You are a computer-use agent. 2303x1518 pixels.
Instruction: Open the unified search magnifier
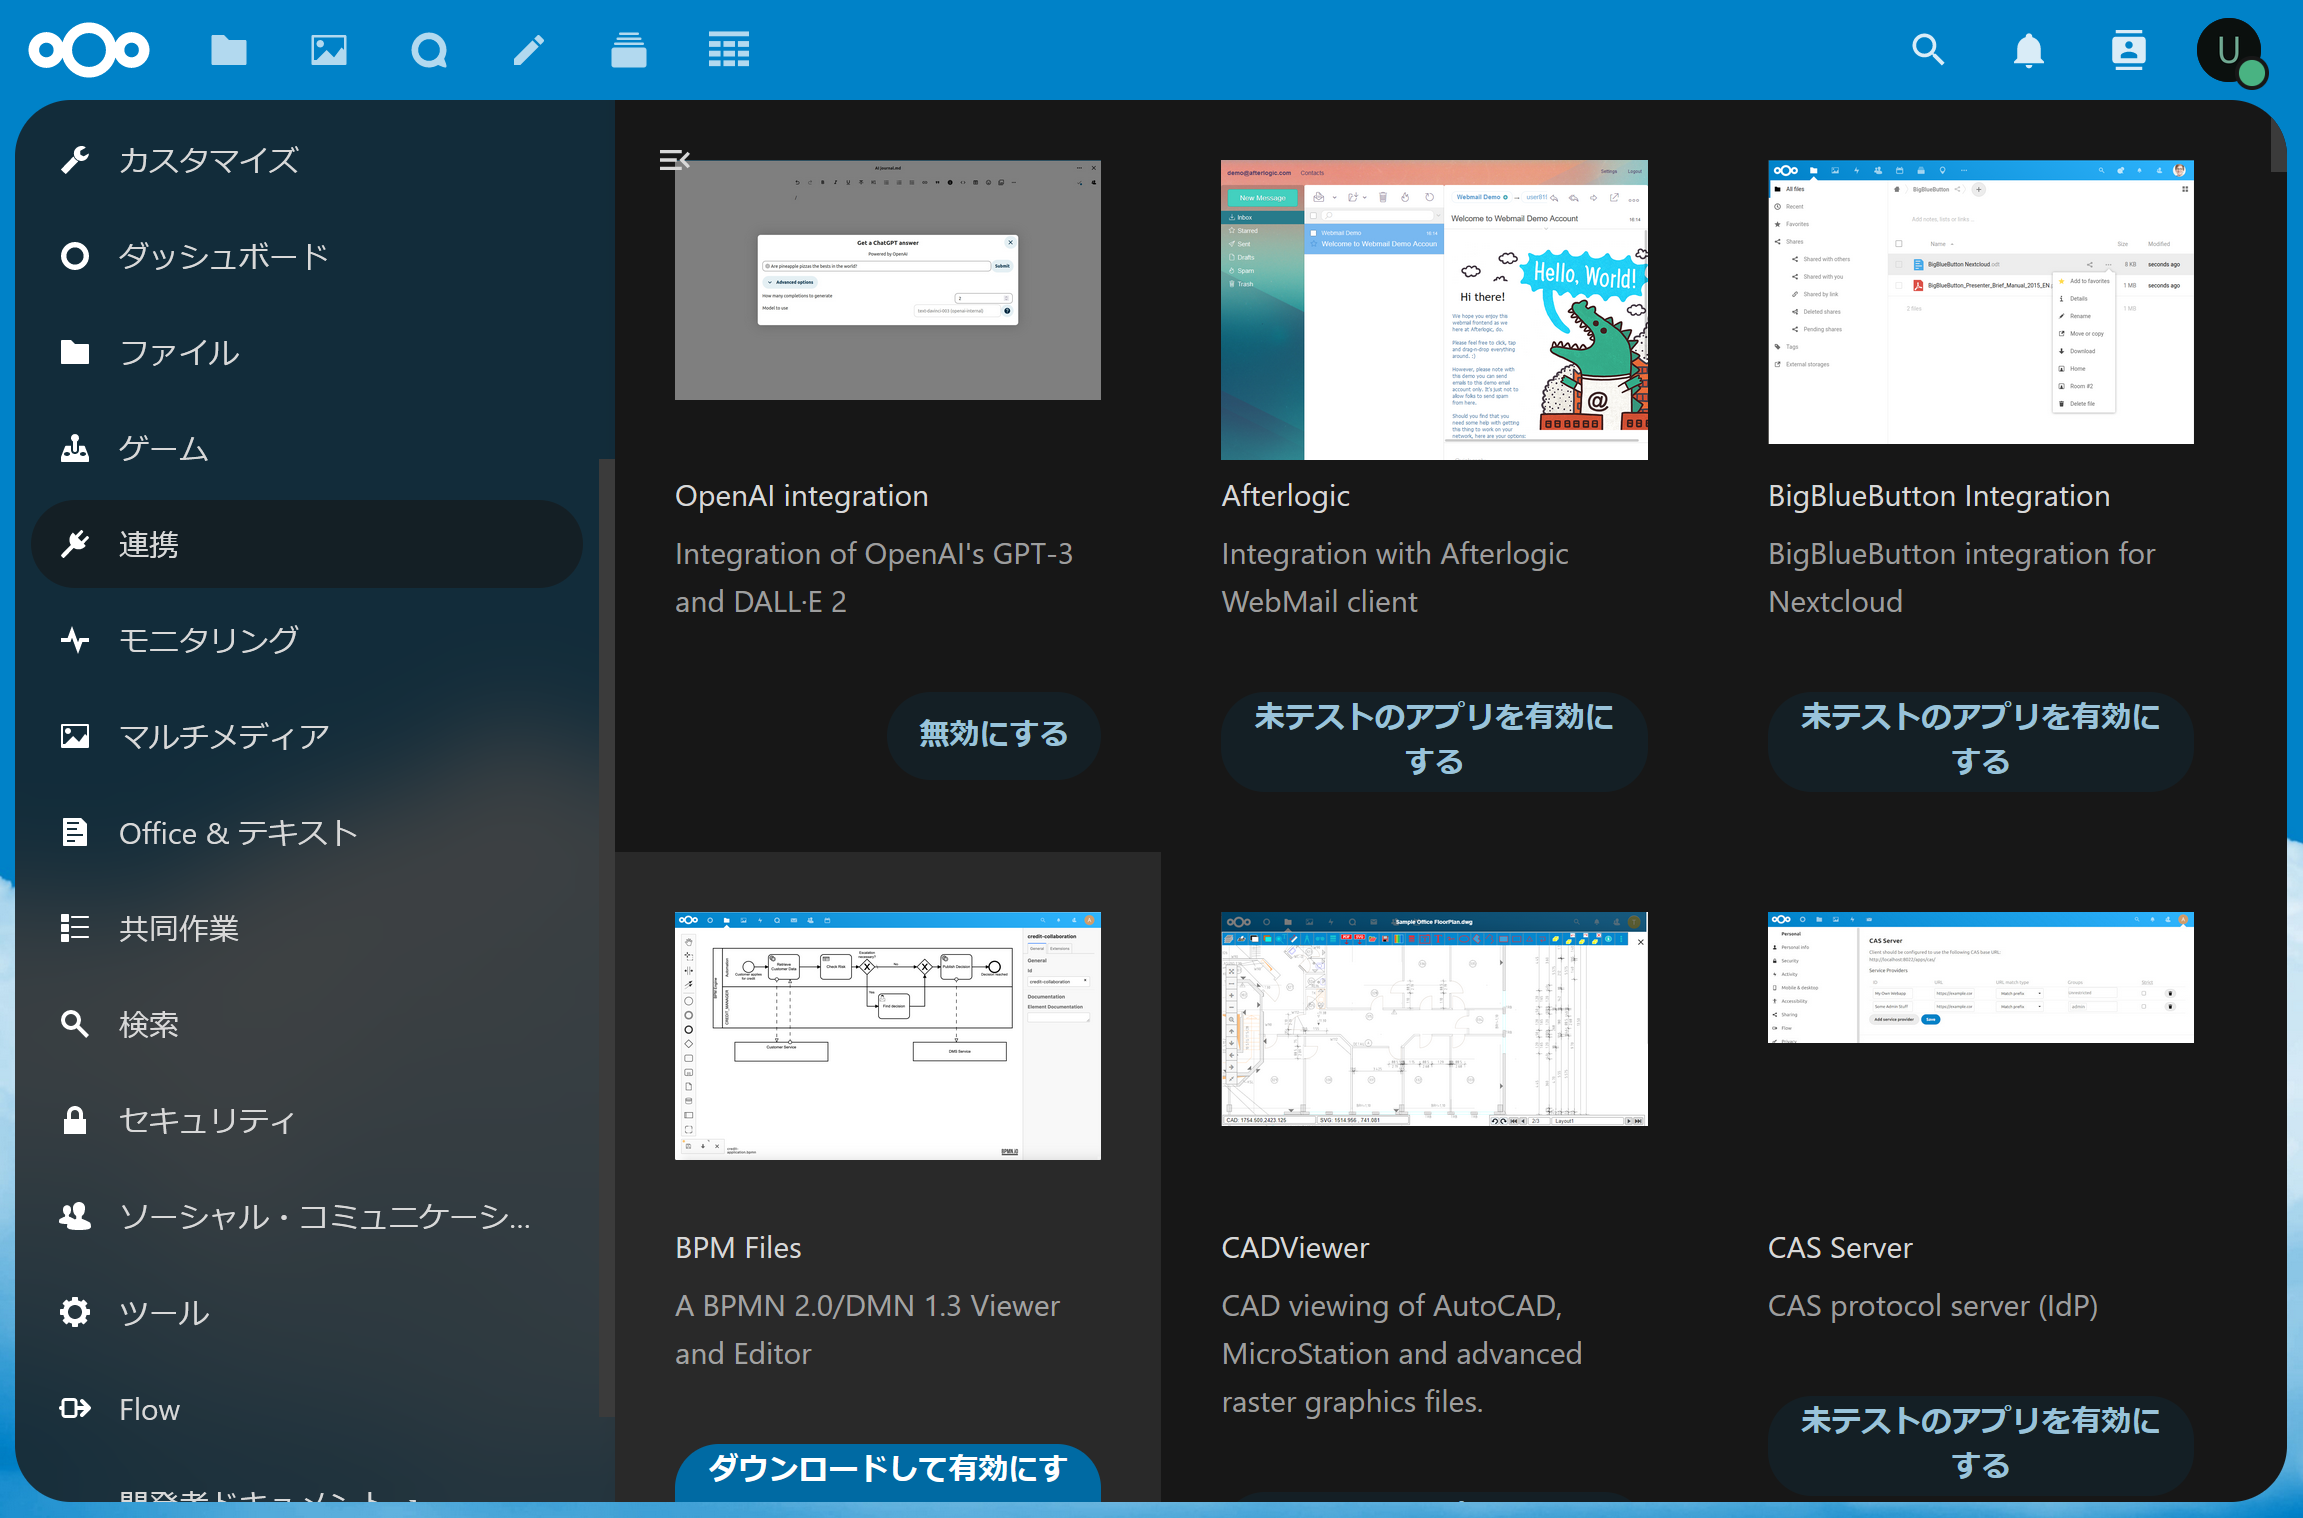(1928, 50)
